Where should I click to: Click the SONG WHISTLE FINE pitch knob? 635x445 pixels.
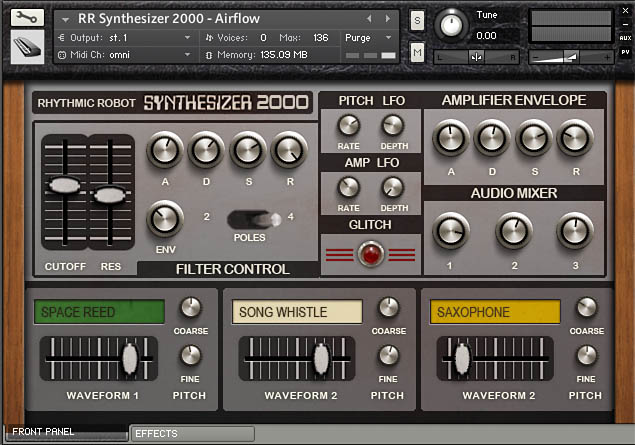point(388,356)
